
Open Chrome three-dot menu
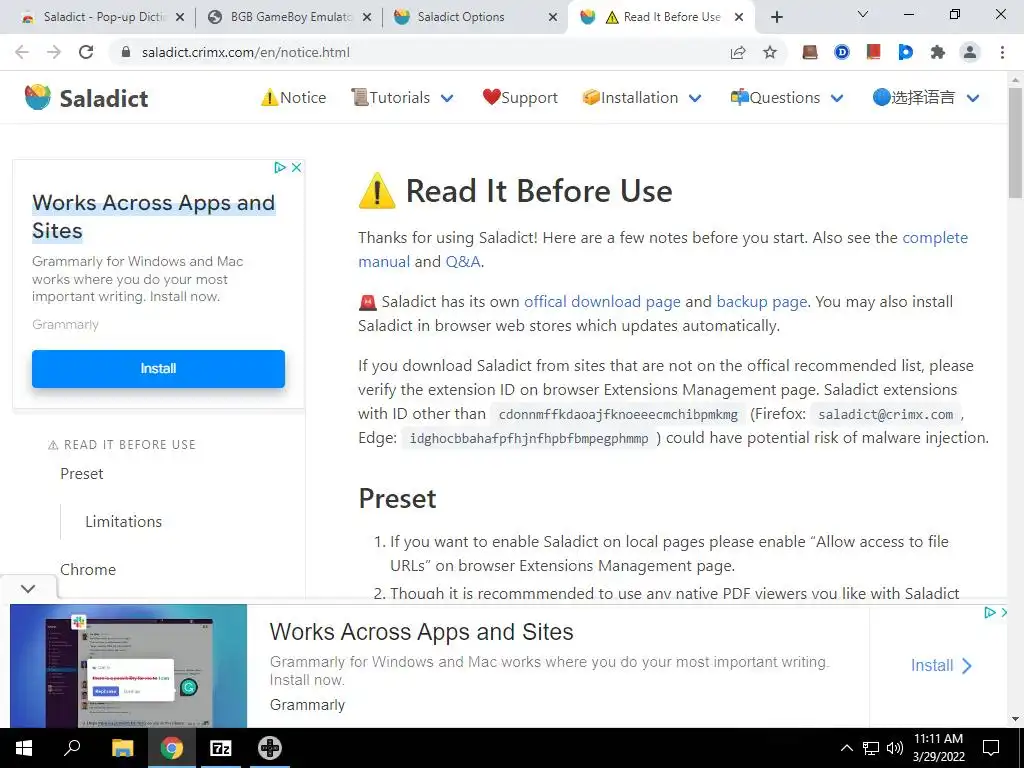(1002, 52)
